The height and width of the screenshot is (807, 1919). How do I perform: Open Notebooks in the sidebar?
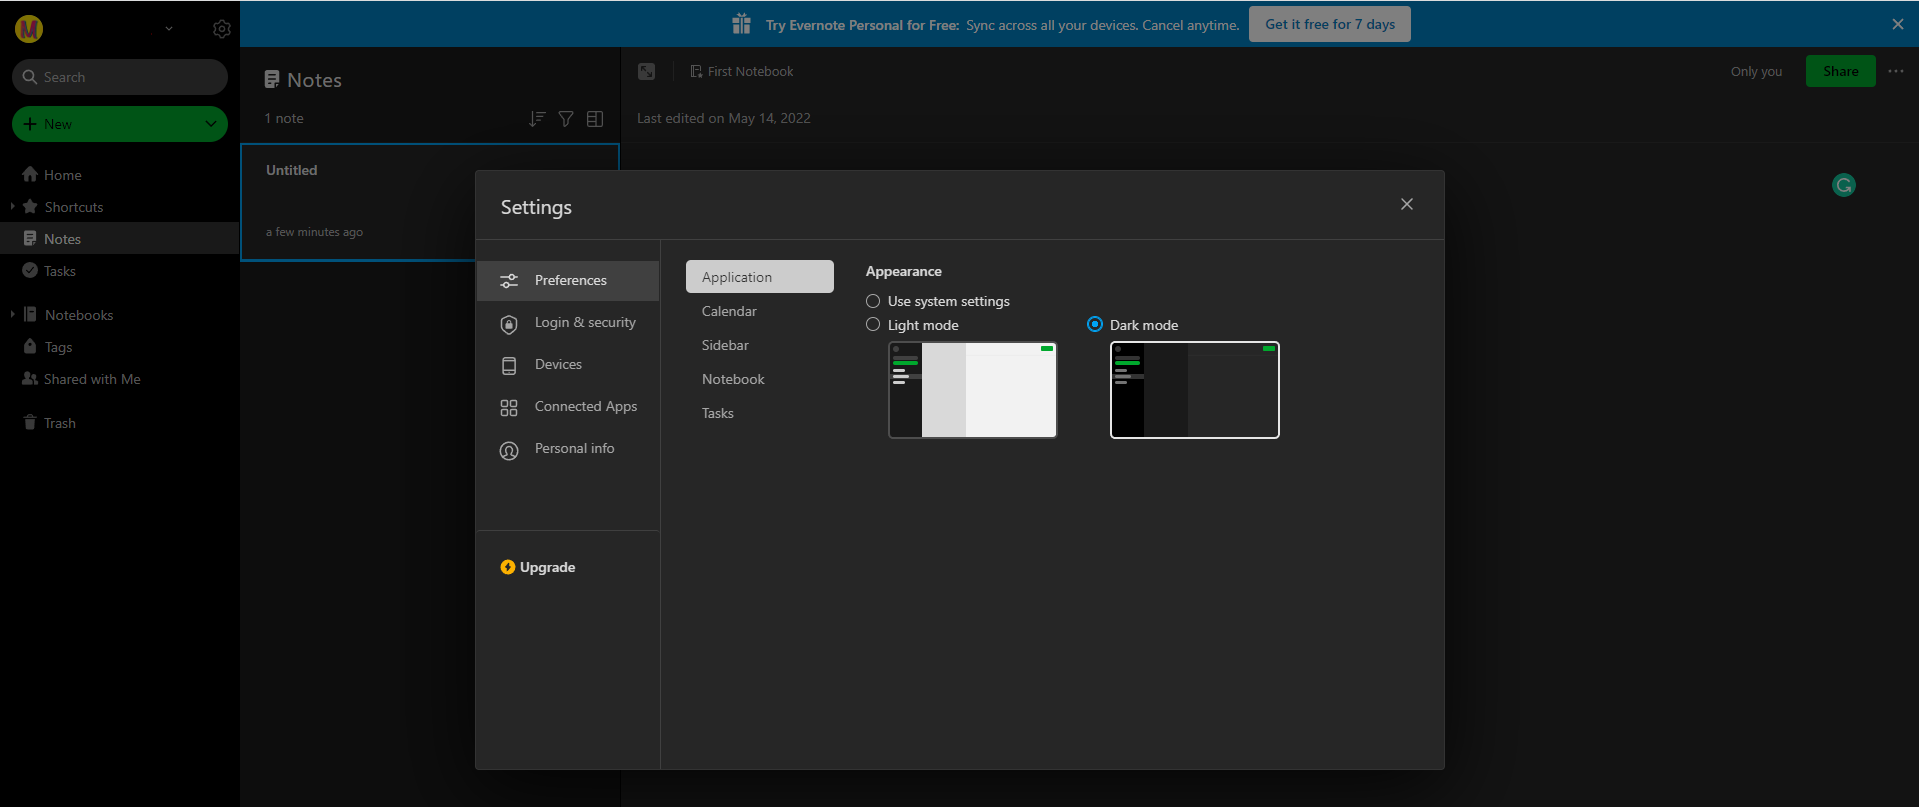point(78,315)
